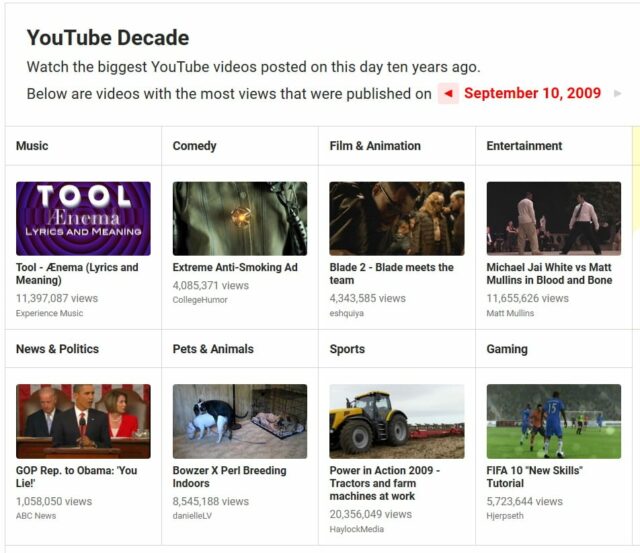Image resolution: width=640 pixels, height=553 pixels.
Task: Play the Michael Jai White fight thumbnail
Action: (554, 218)
